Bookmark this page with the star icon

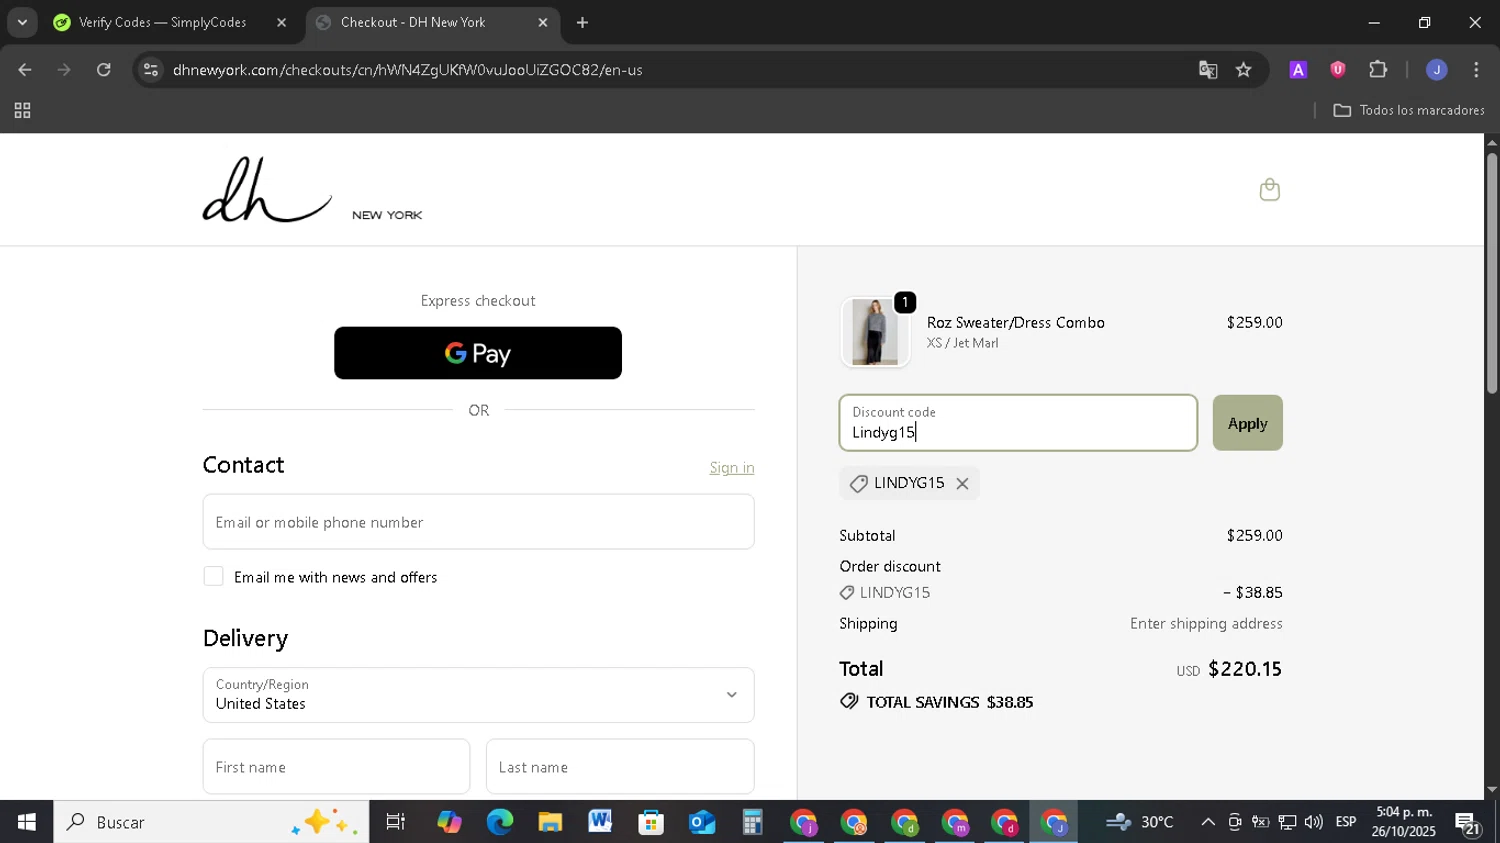[1243, 70]
